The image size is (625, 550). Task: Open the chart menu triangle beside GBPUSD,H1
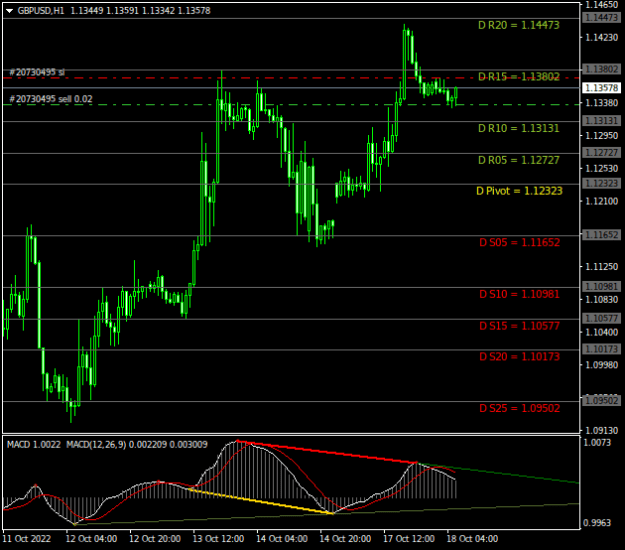(9, 11)
